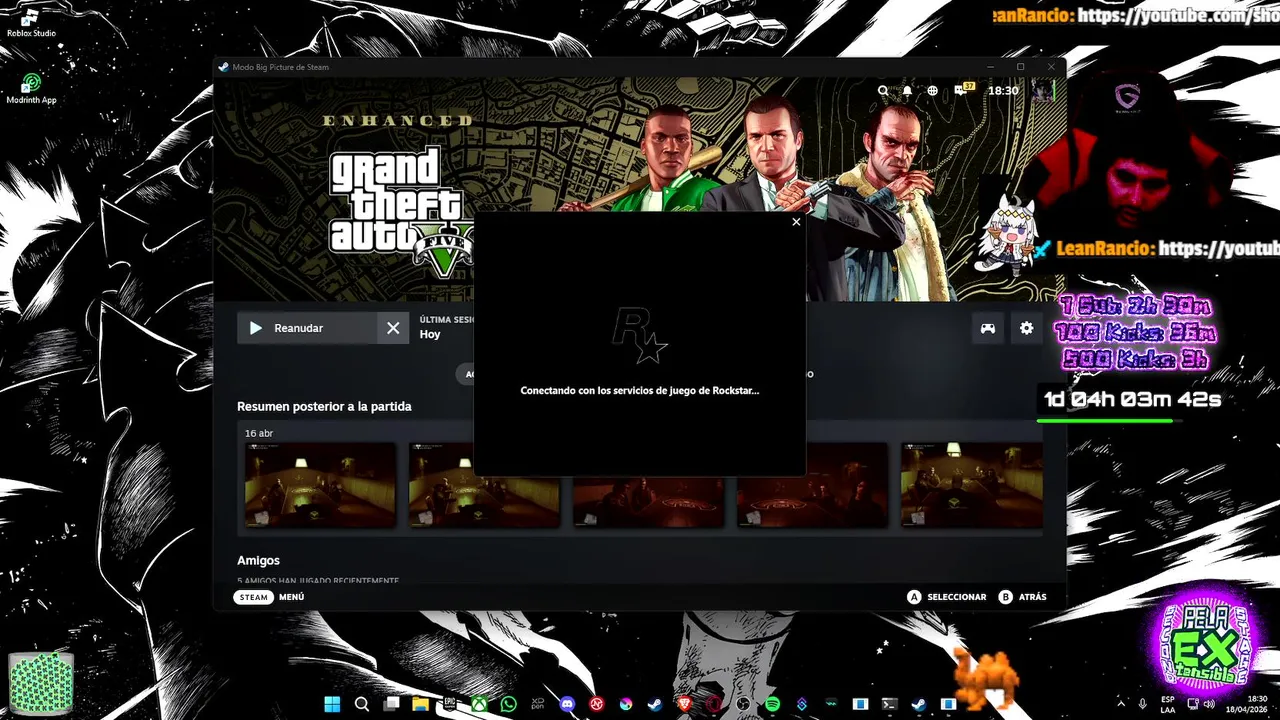Click the Amigos section heading
1280x720 pixels.
pos(258,561)
